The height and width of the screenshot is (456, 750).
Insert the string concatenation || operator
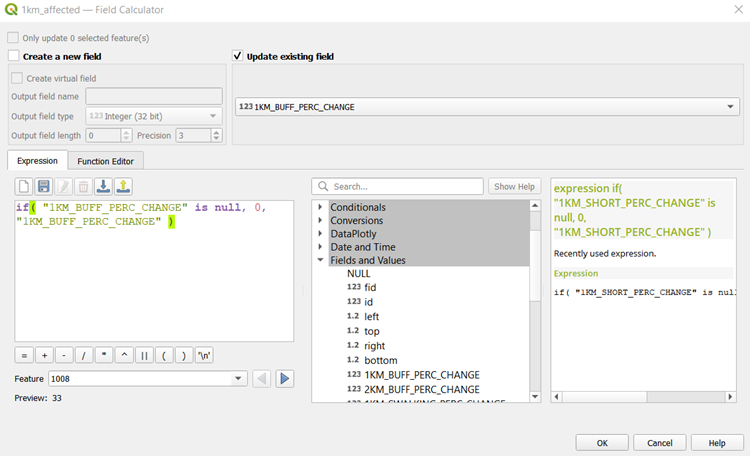pos(144,355)
